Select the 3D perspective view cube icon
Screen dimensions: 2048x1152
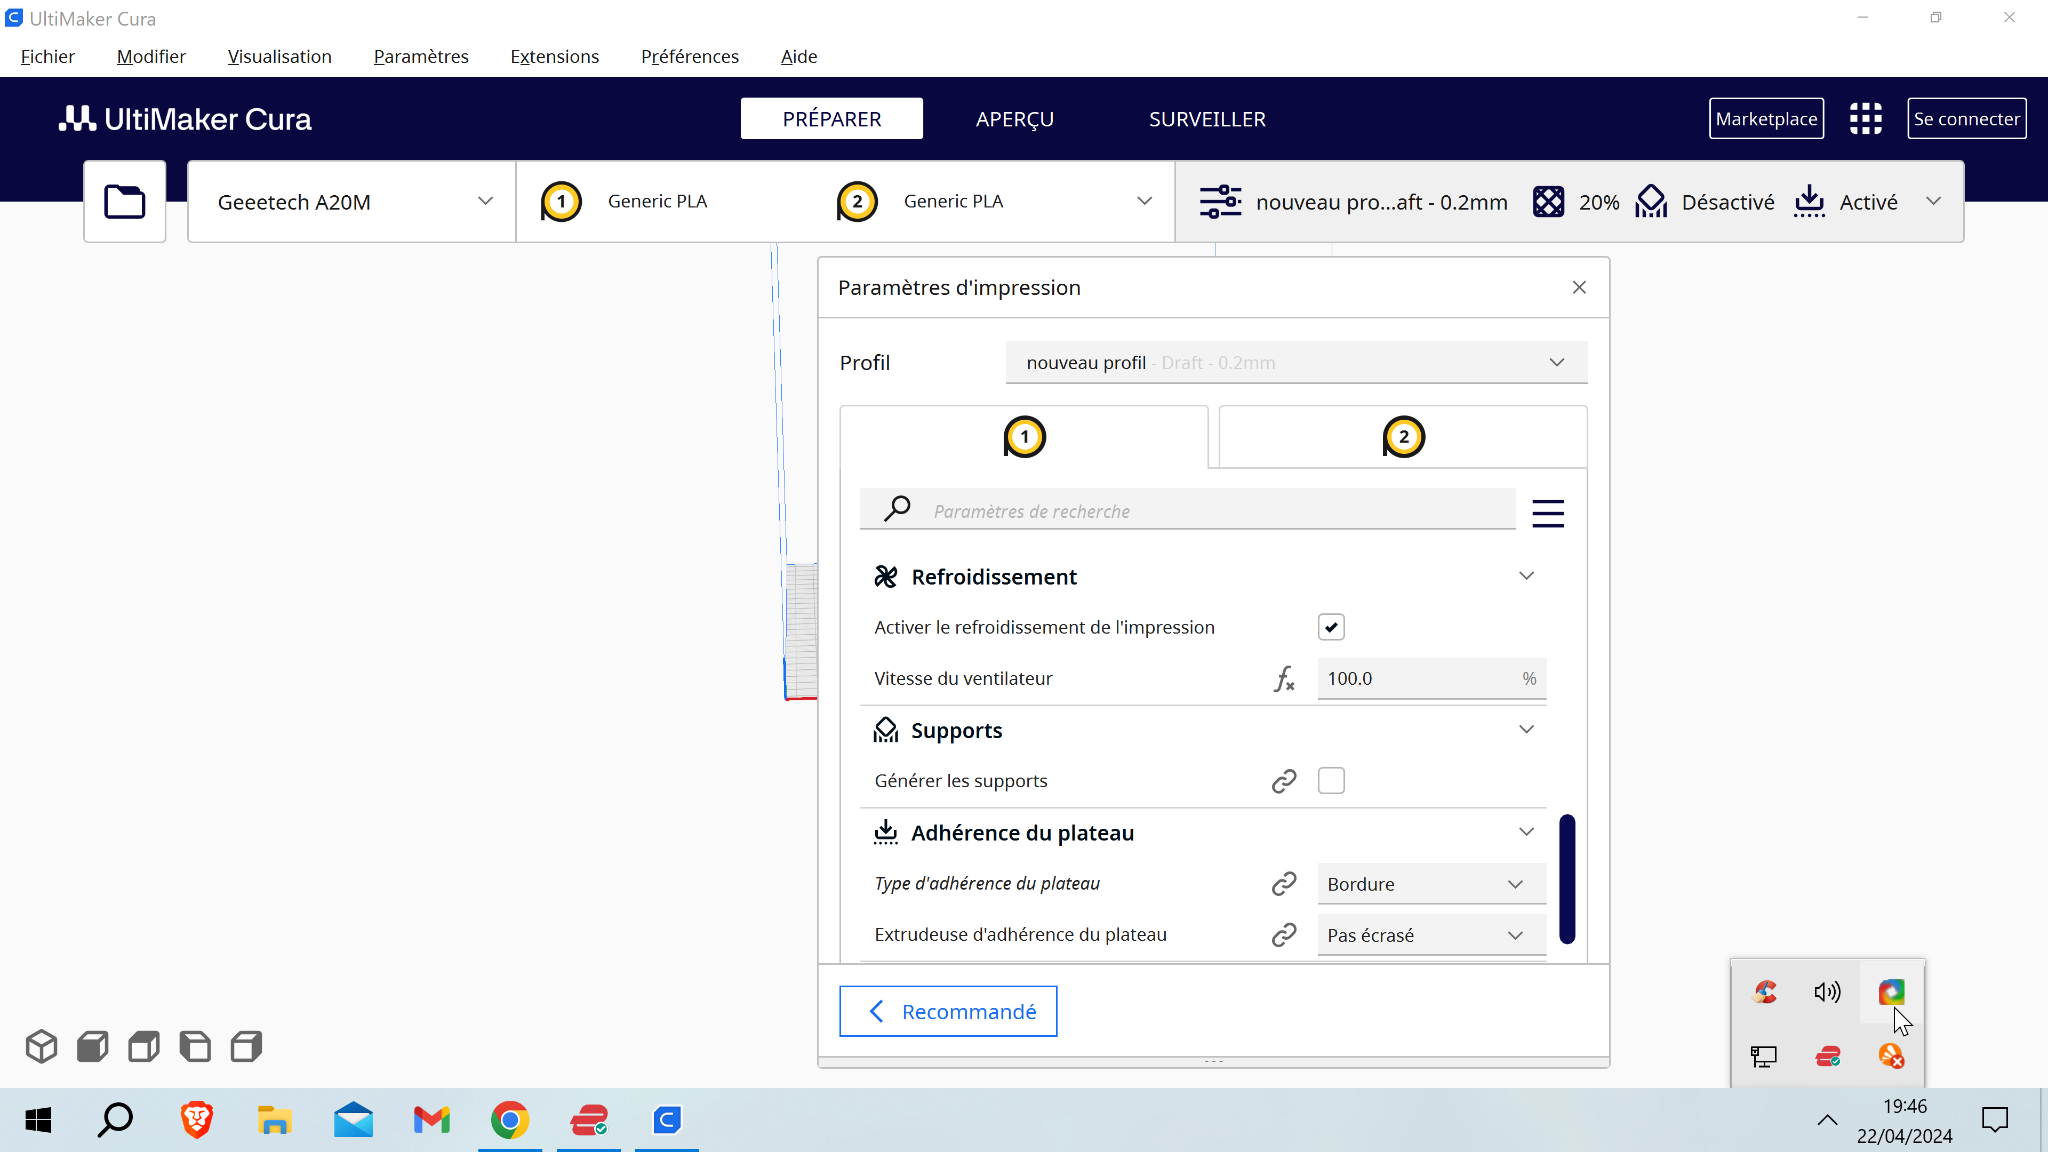(x=41, y=1047)
